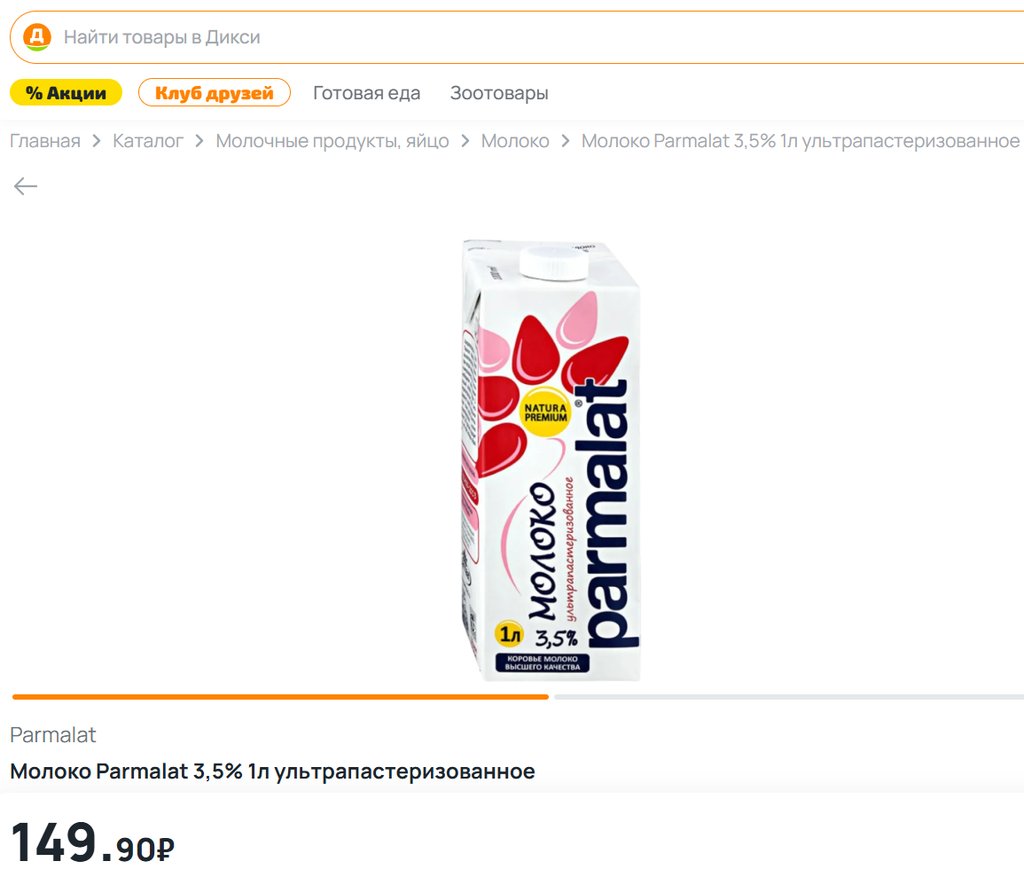Screen dimensions: 1024x877
Task: Open the '% Акции' promotions button
Action: tap(66, 93)
